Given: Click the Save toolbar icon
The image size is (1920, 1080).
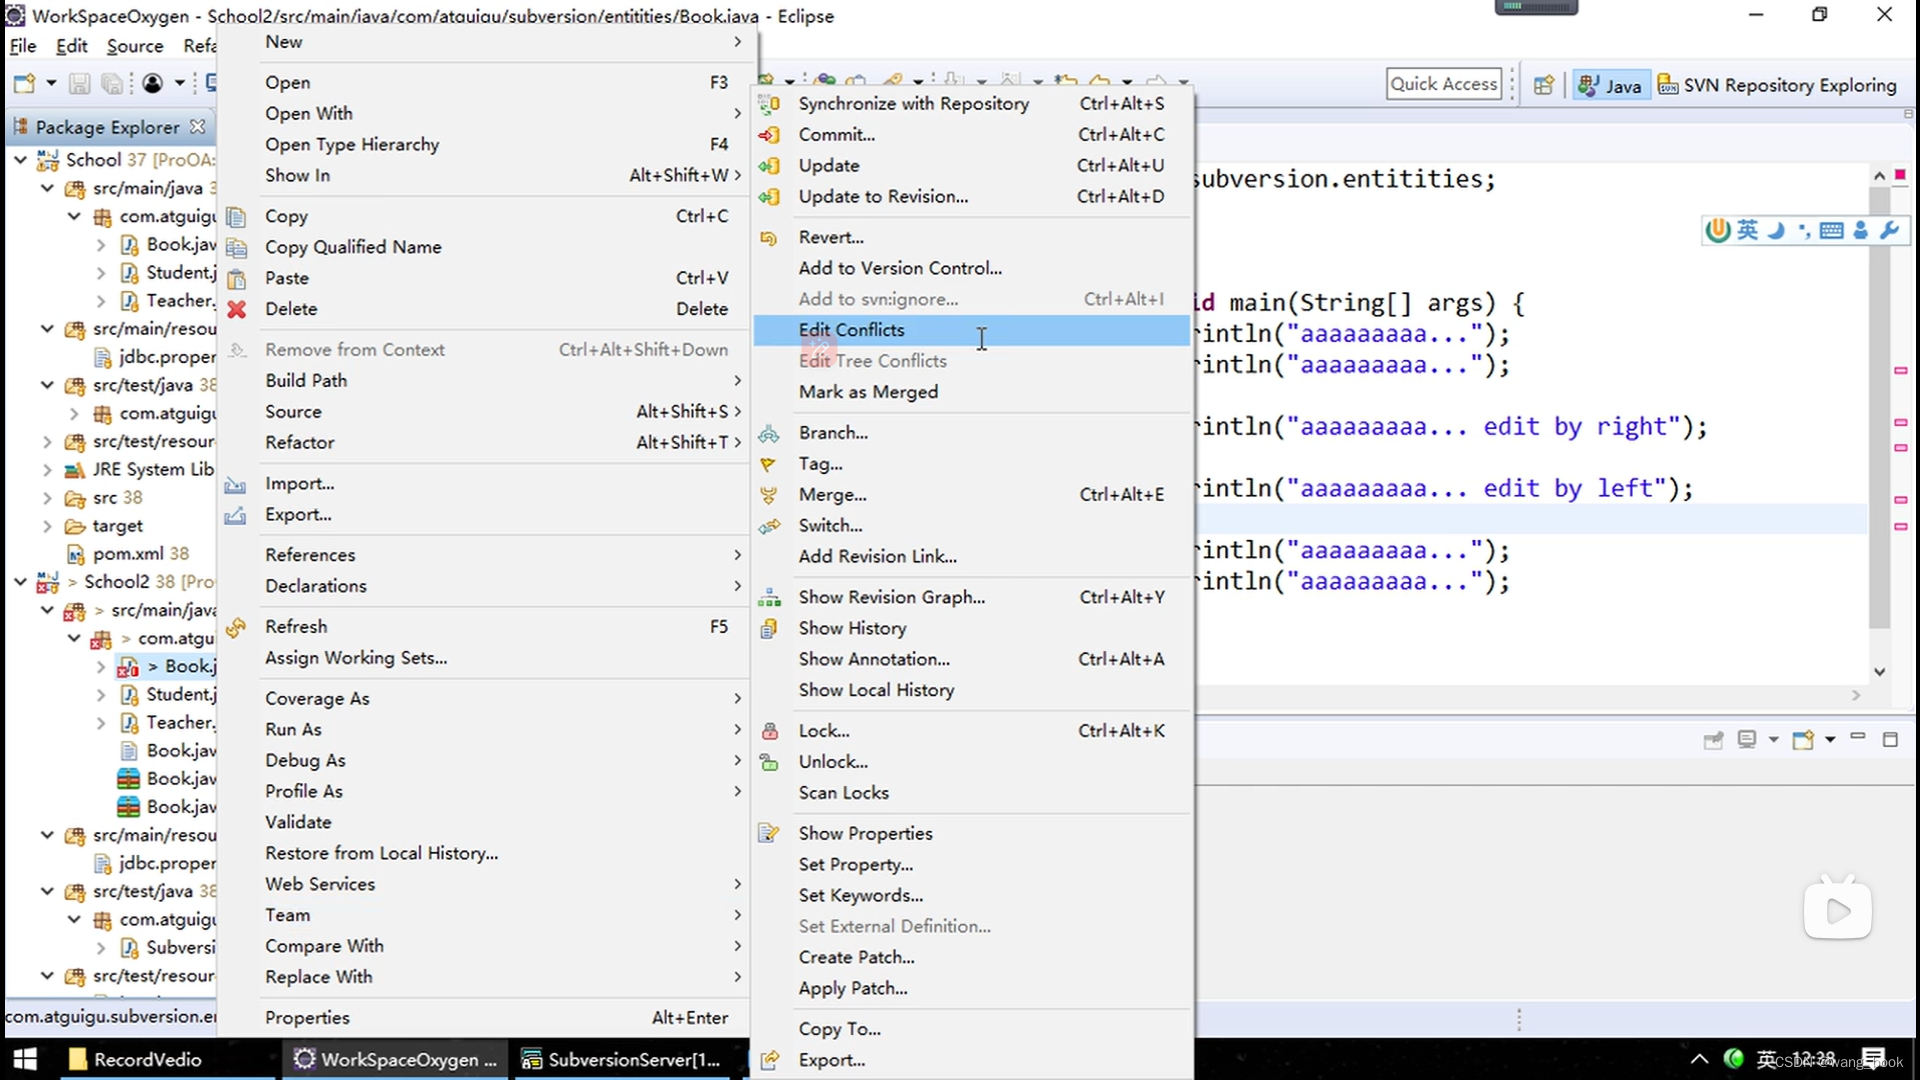Looking at the screenshot, I should (79, 84).
